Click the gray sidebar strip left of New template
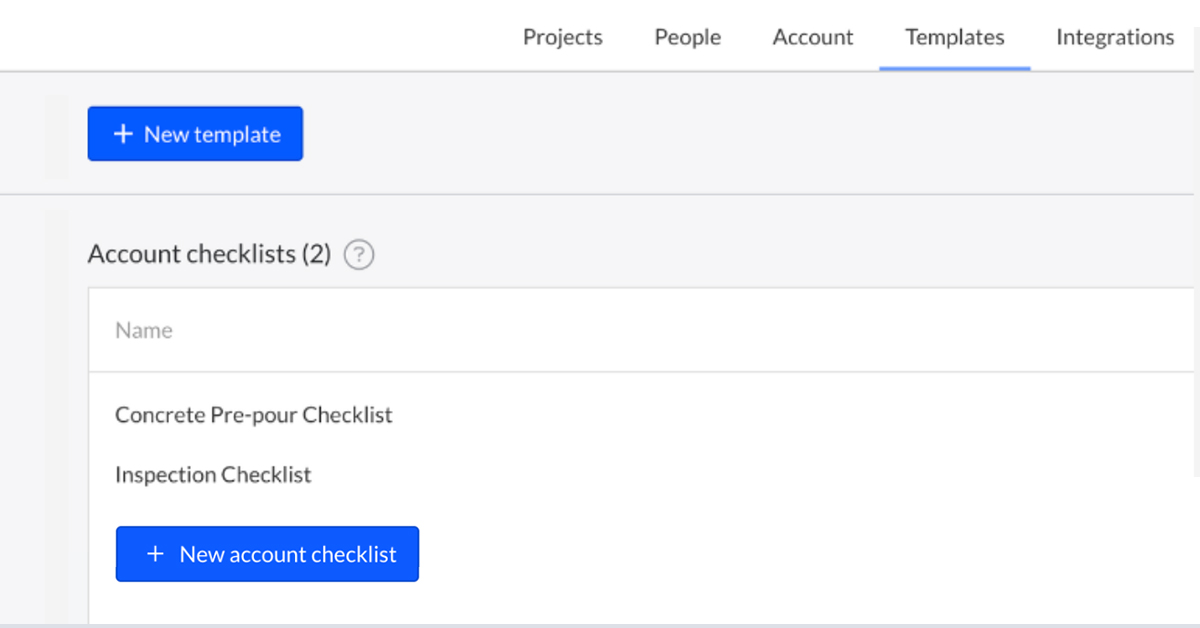 point(57,136)
